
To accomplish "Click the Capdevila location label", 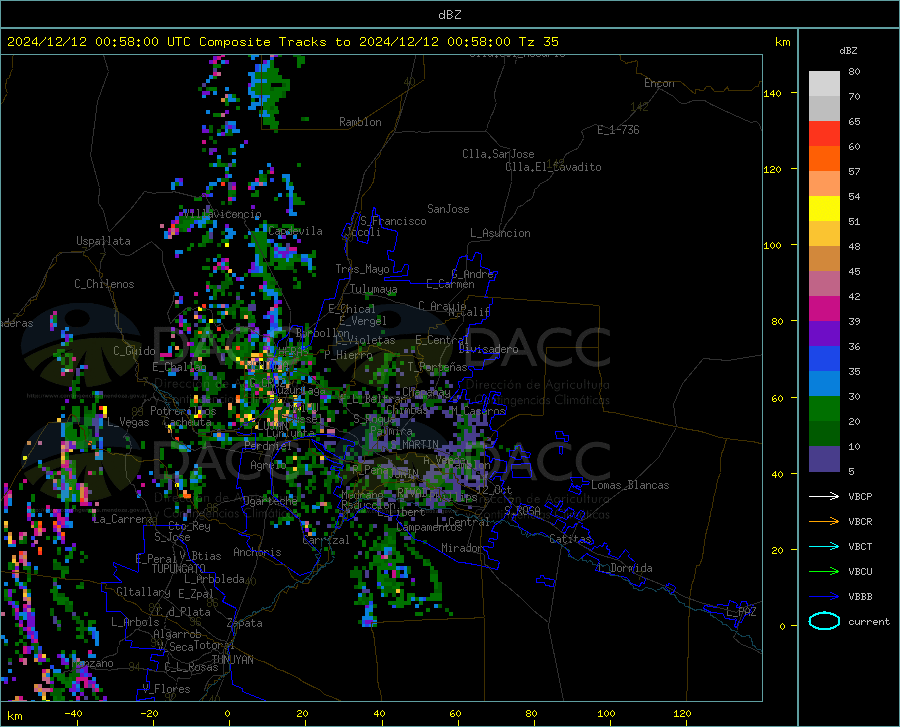I will click(x=295, y=231).
